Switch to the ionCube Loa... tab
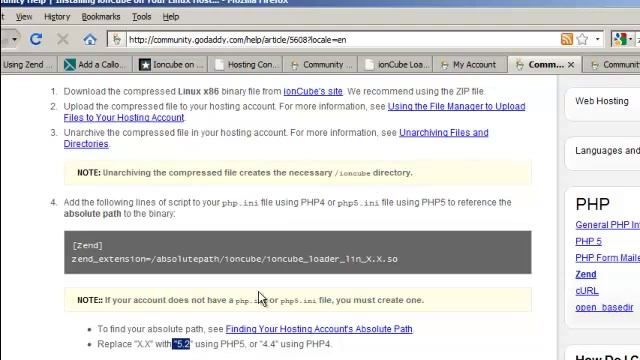The image size is (640, 360). (x=396, y=64)
